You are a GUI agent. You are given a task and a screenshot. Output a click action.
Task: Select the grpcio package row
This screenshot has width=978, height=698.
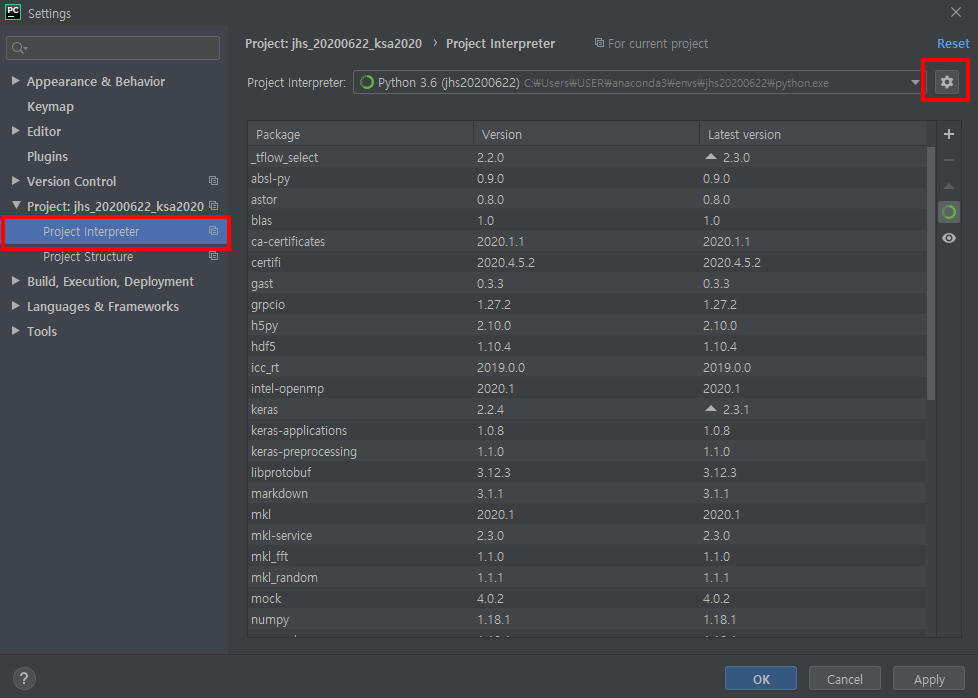click(x=587, y=304)
